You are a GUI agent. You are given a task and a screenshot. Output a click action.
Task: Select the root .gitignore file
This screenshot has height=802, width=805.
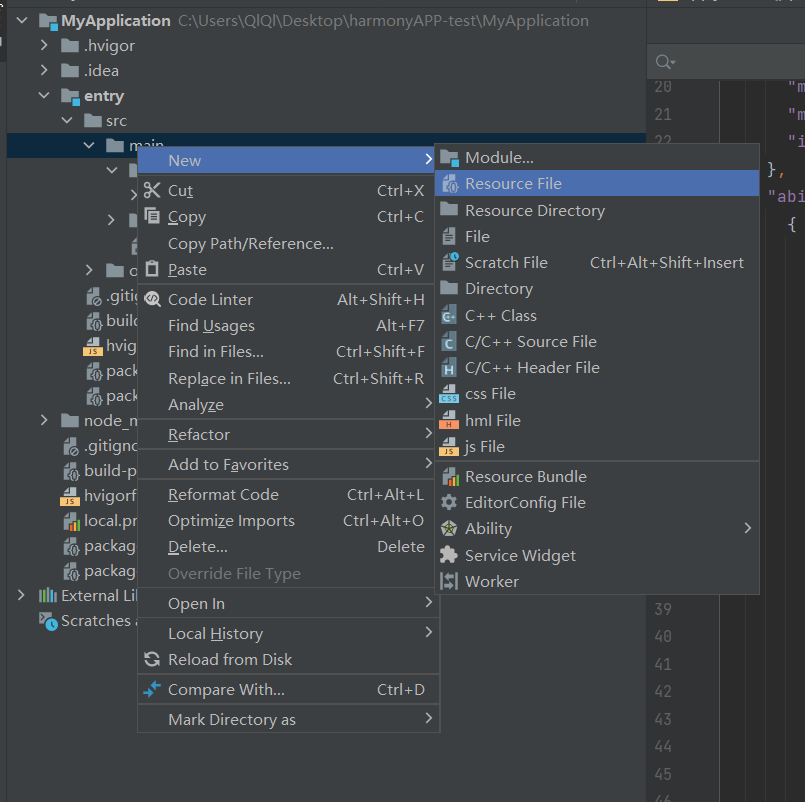coord(100,446)
